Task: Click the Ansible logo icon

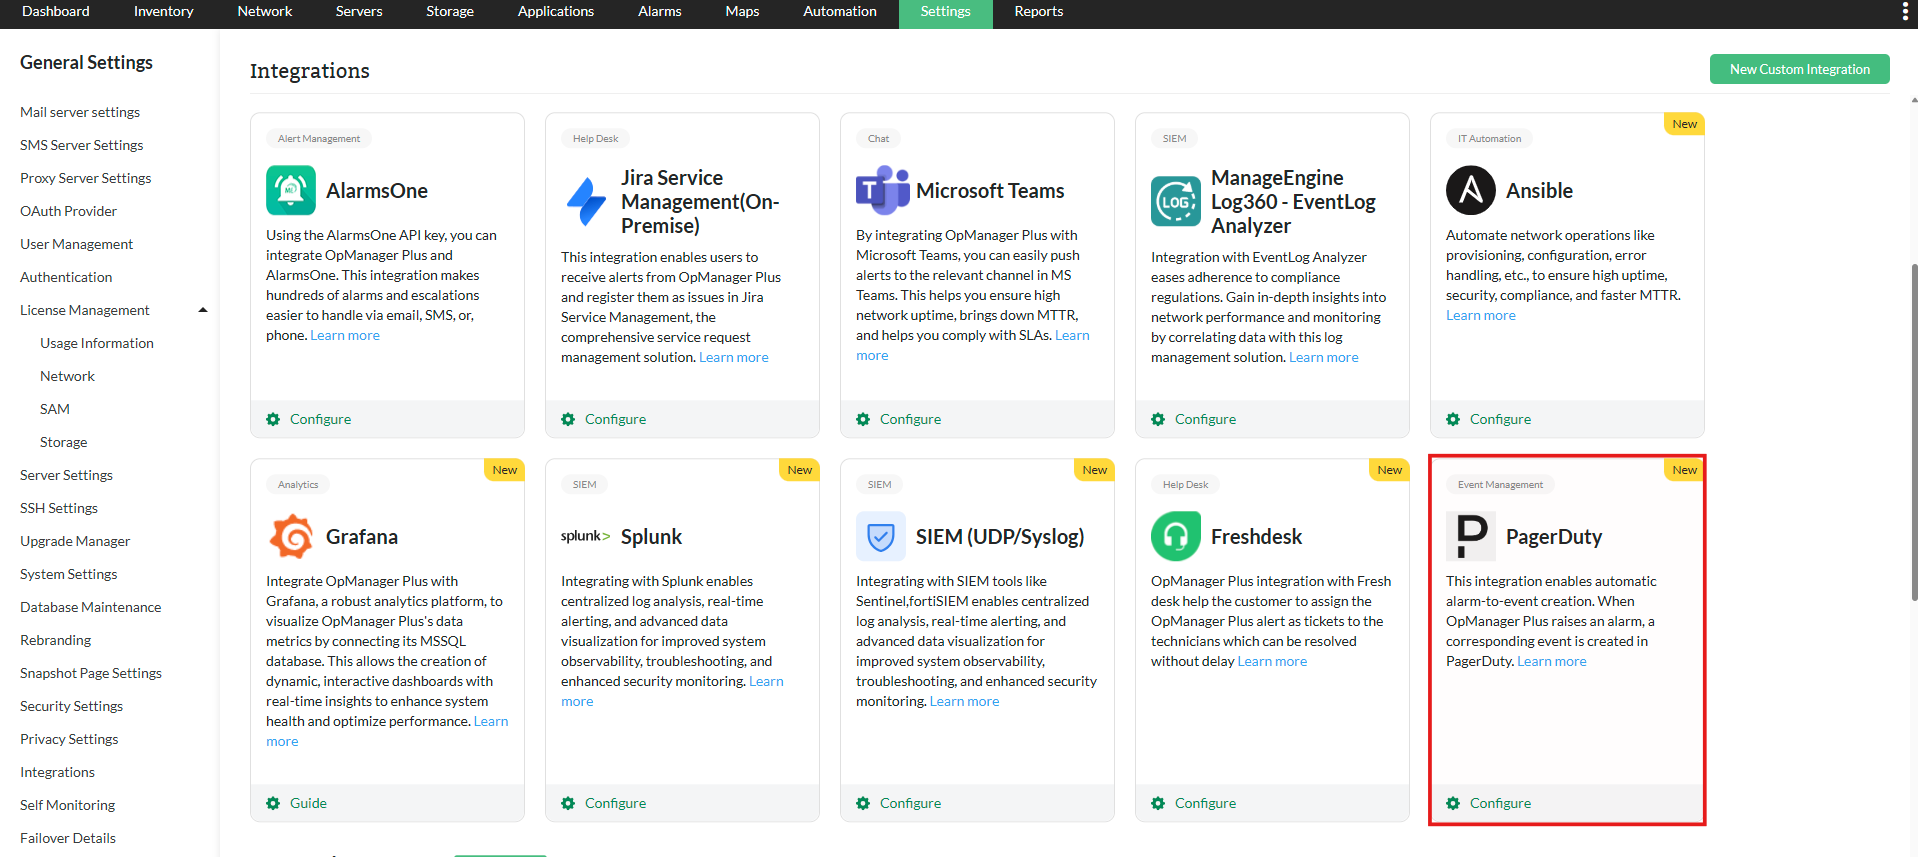Action: click(x=1470, y=190)
